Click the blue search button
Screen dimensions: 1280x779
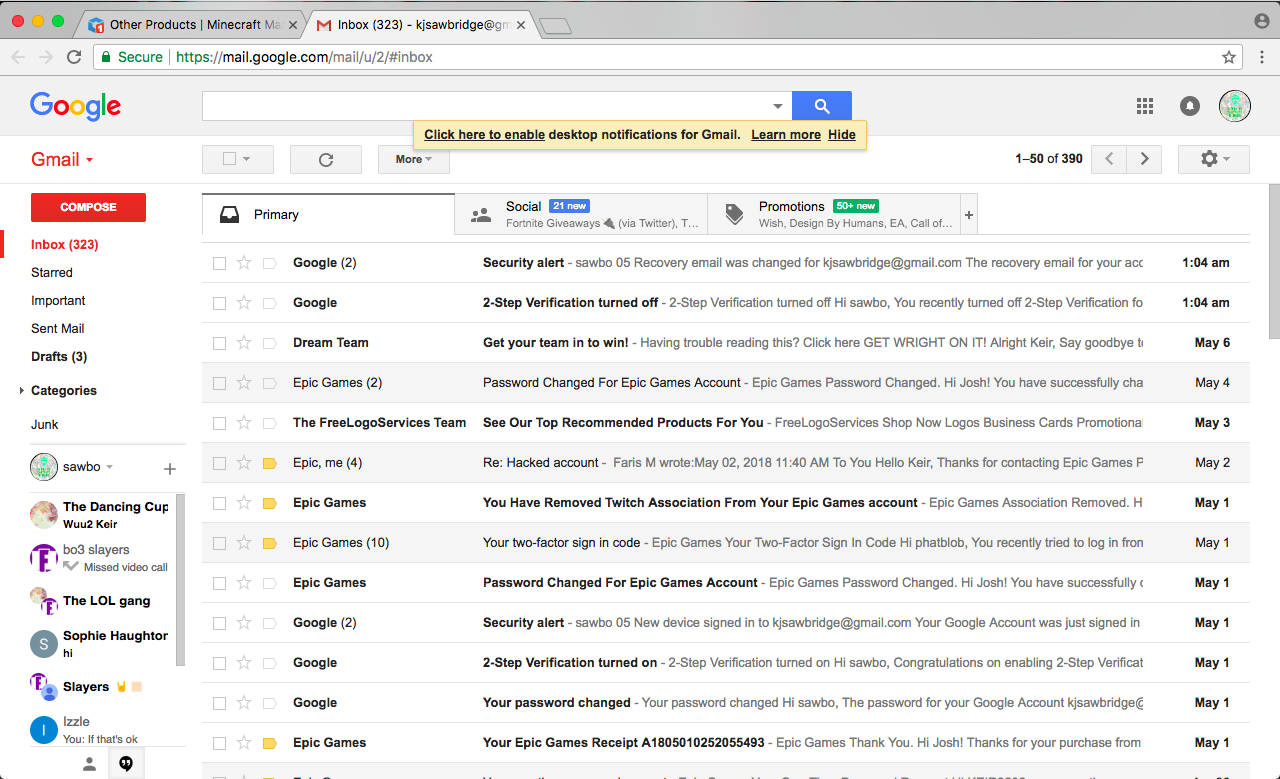click(x=822, y=106)
